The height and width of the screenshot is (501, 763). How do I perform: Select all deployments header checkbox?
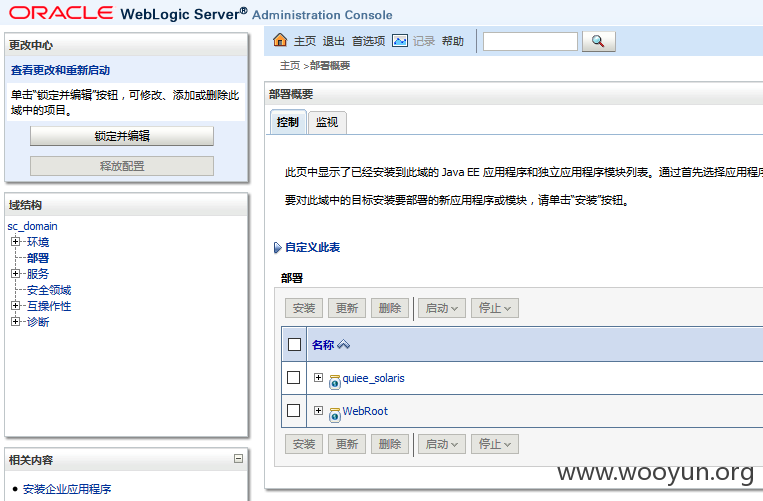[x=294, y=344]
